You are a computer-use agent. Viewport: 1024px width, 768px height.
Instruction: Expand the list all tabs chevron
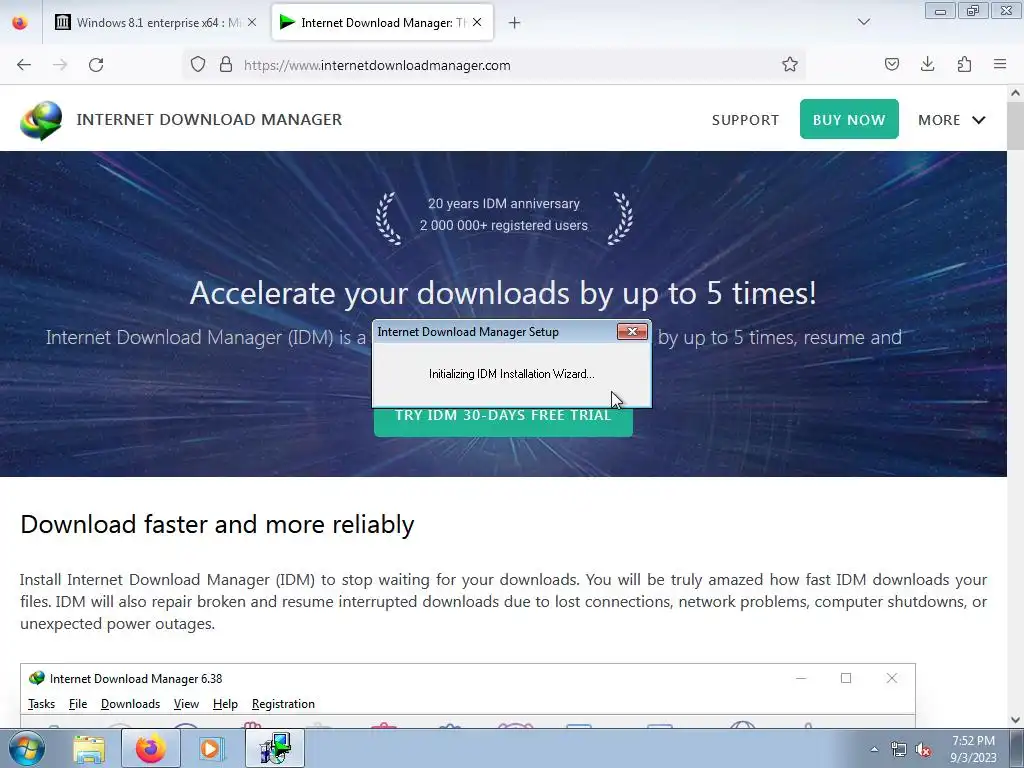pyautogui.click(x=864, y=22)
